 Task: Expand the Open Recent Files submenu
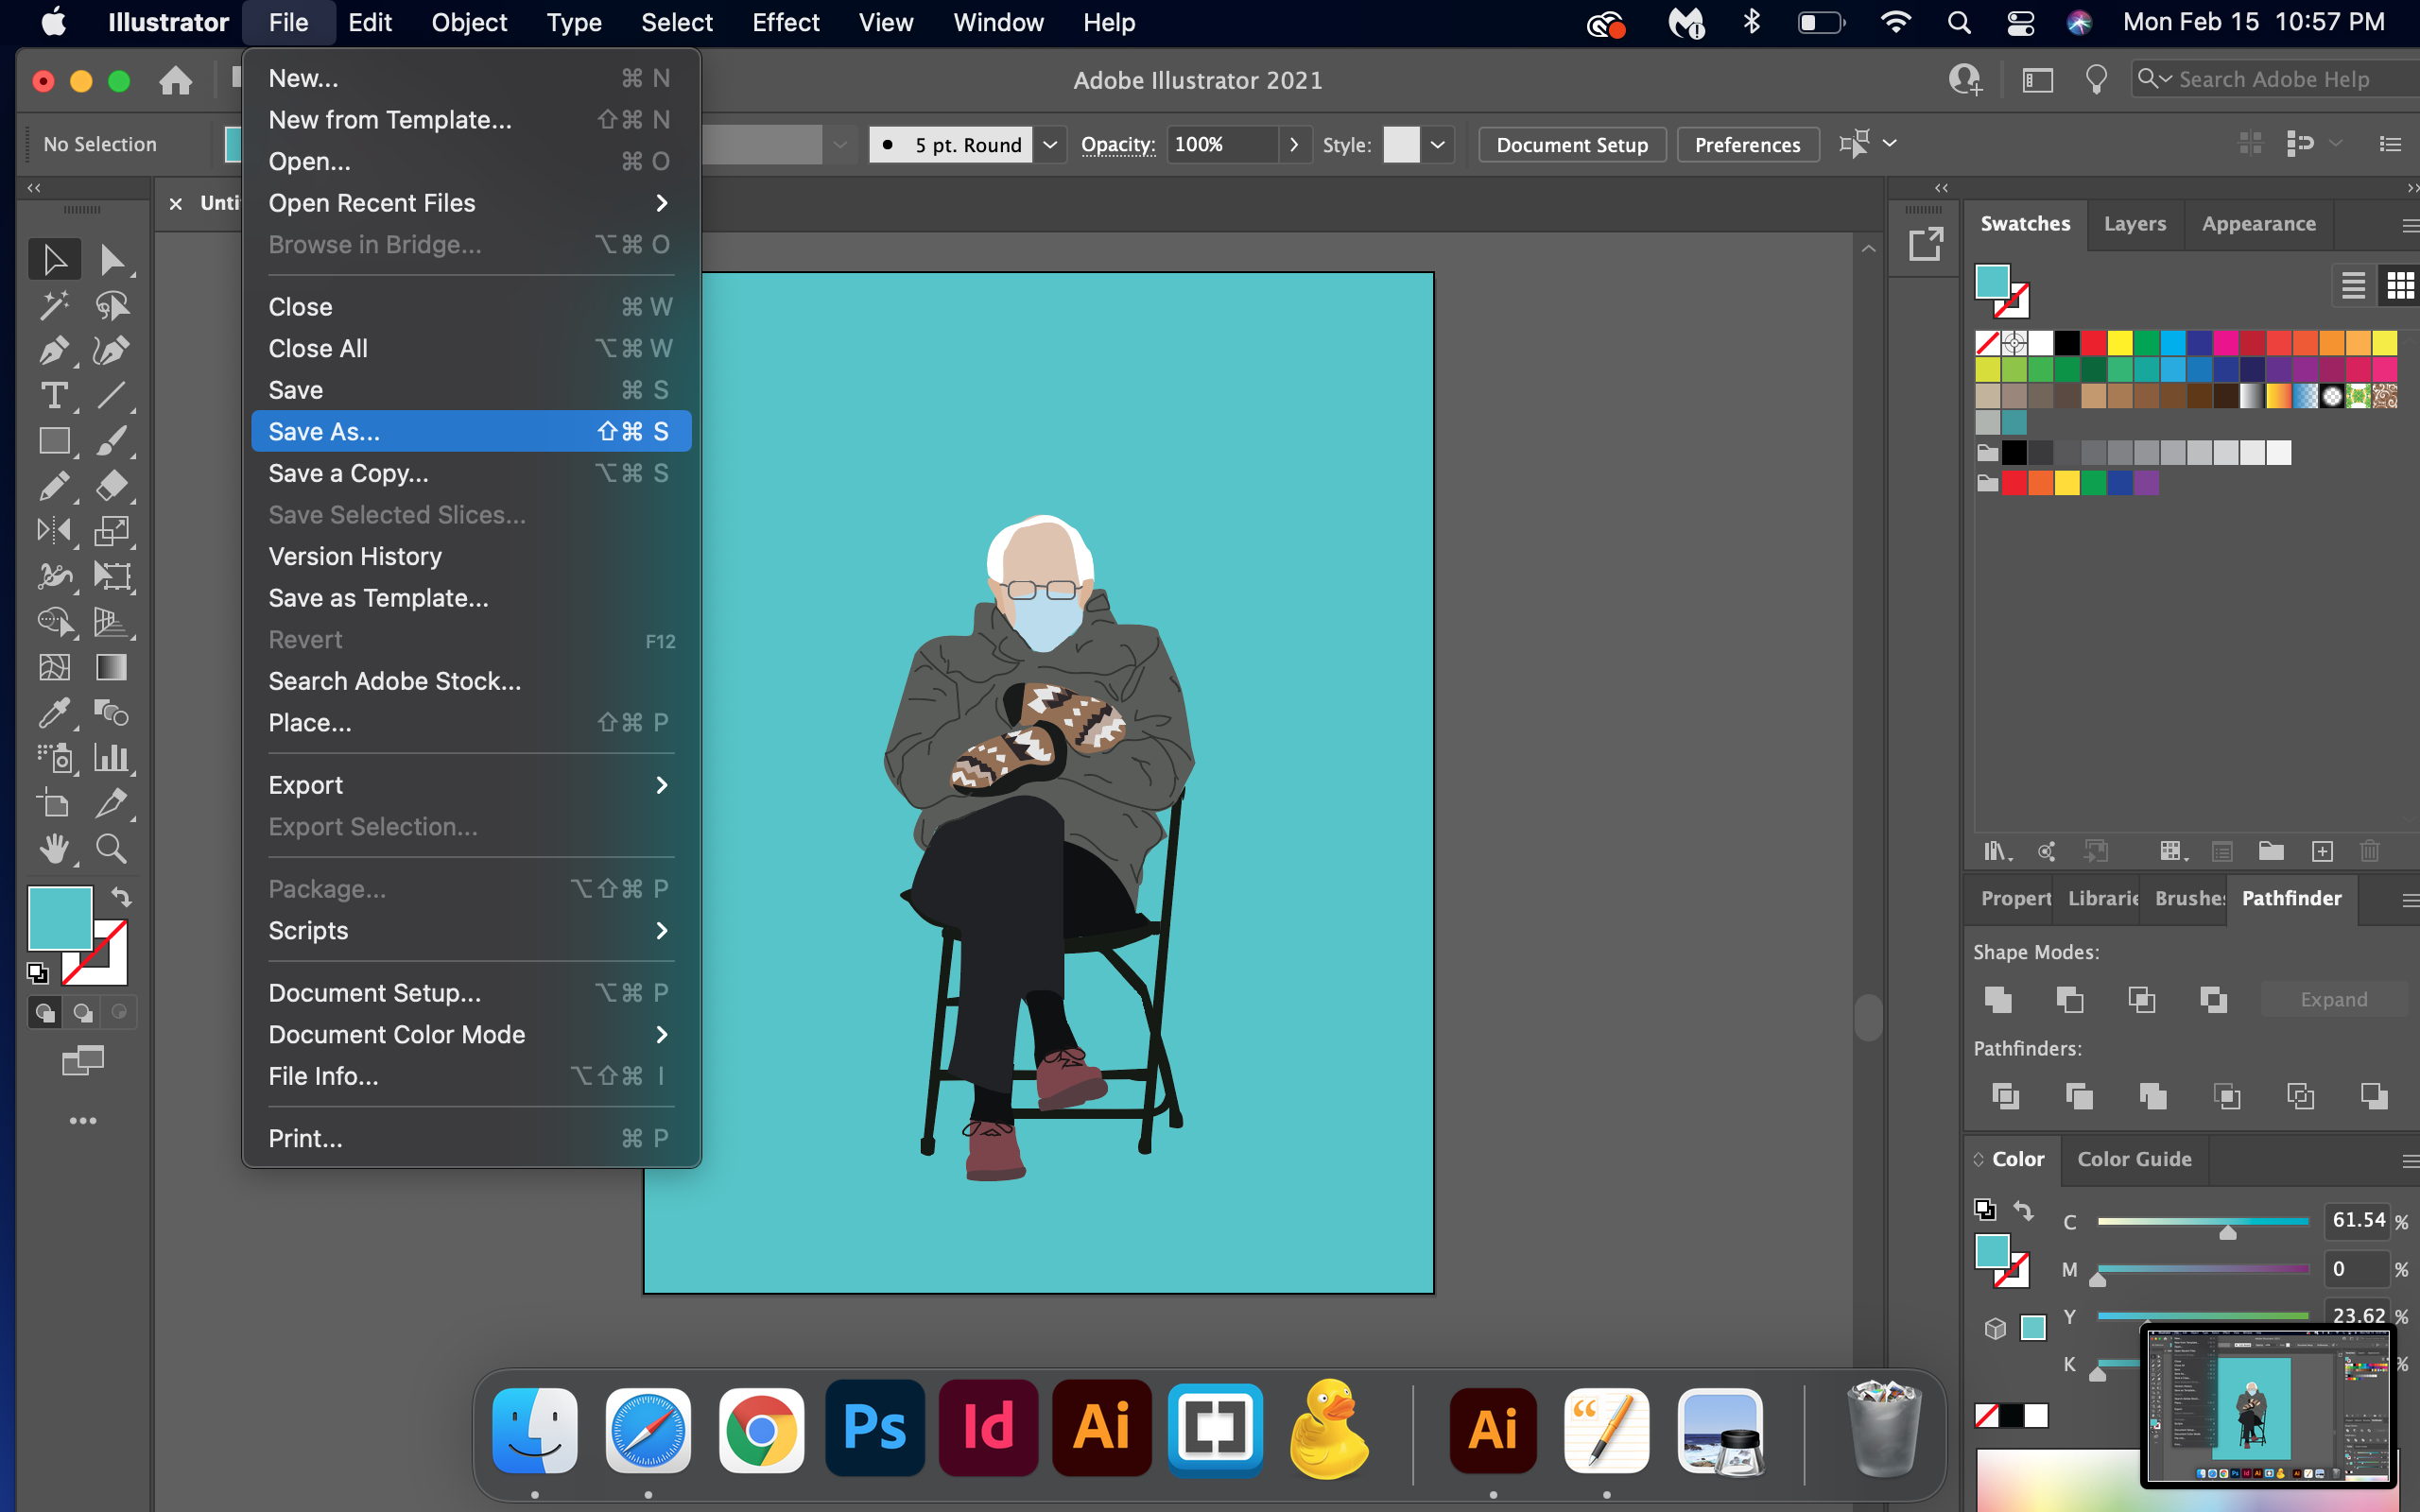click(470, 203)
